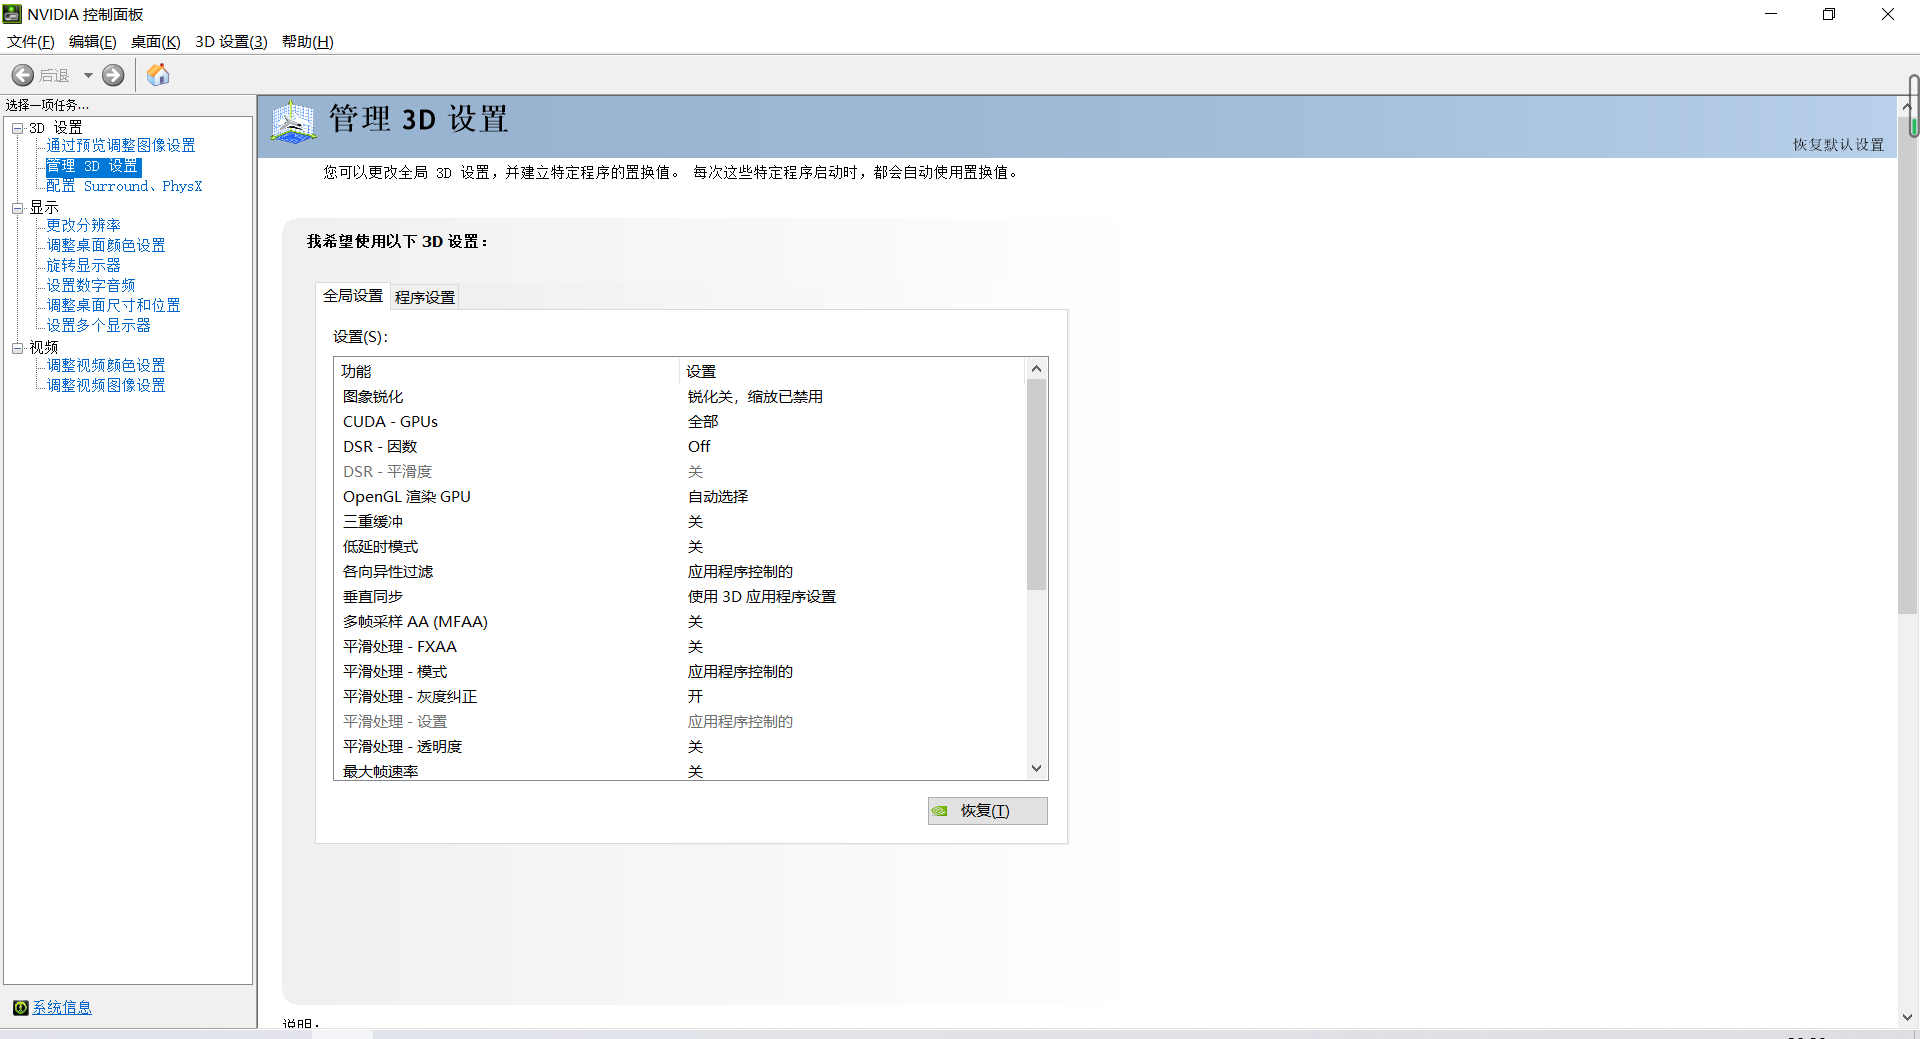Open 通过预览调整图像设置 task

(120, 145)
